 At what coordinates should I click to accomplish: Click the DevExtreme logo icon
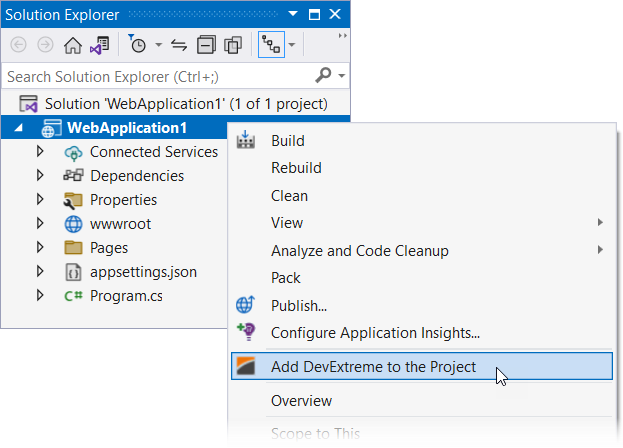pos(246,366)
